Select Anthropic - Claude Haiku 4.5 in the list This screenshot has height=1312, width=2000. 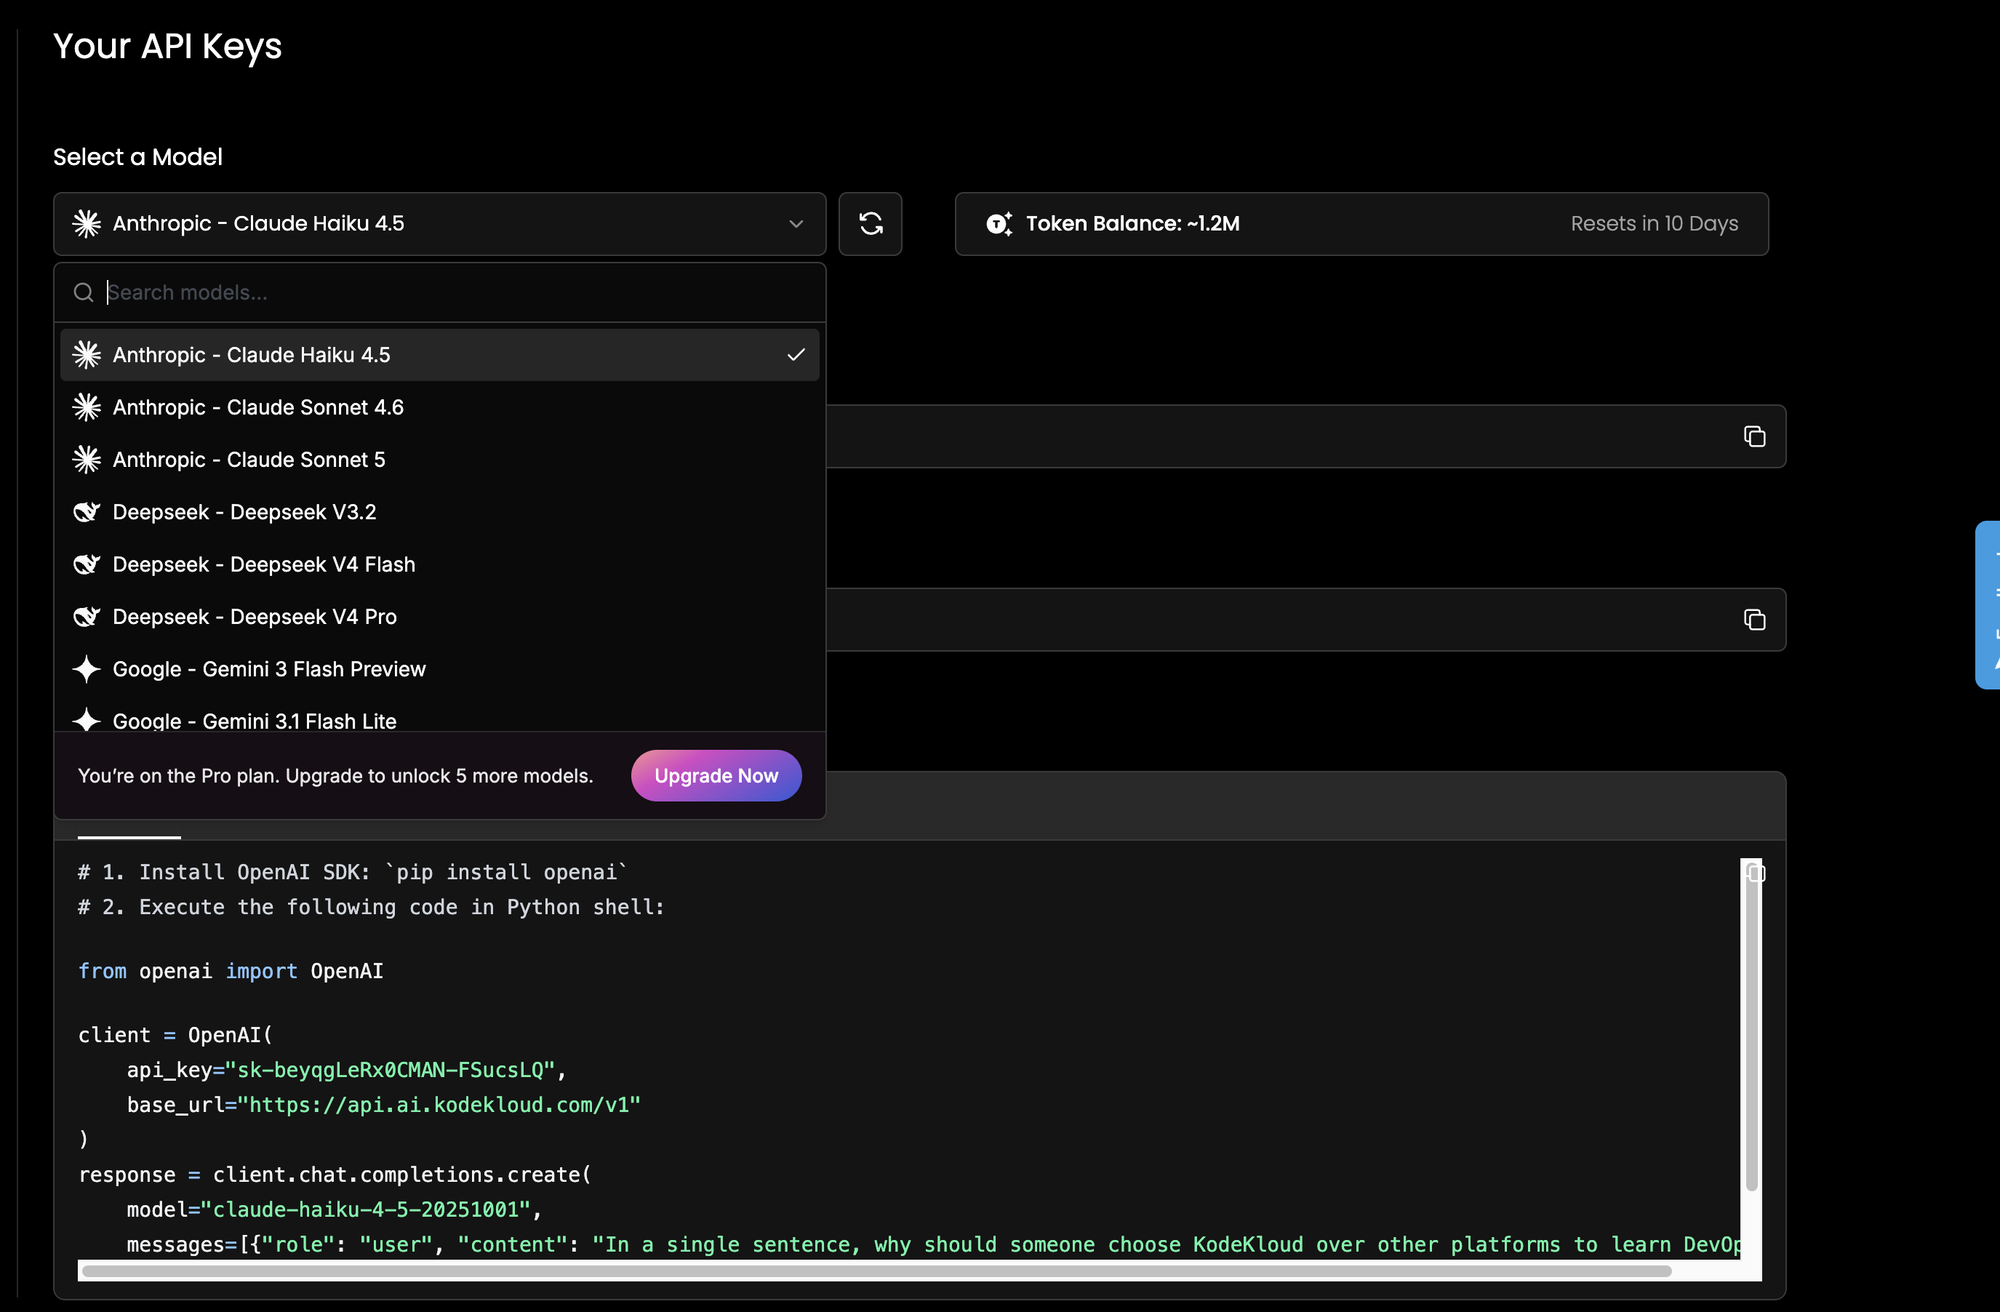(x=440, y=355)
